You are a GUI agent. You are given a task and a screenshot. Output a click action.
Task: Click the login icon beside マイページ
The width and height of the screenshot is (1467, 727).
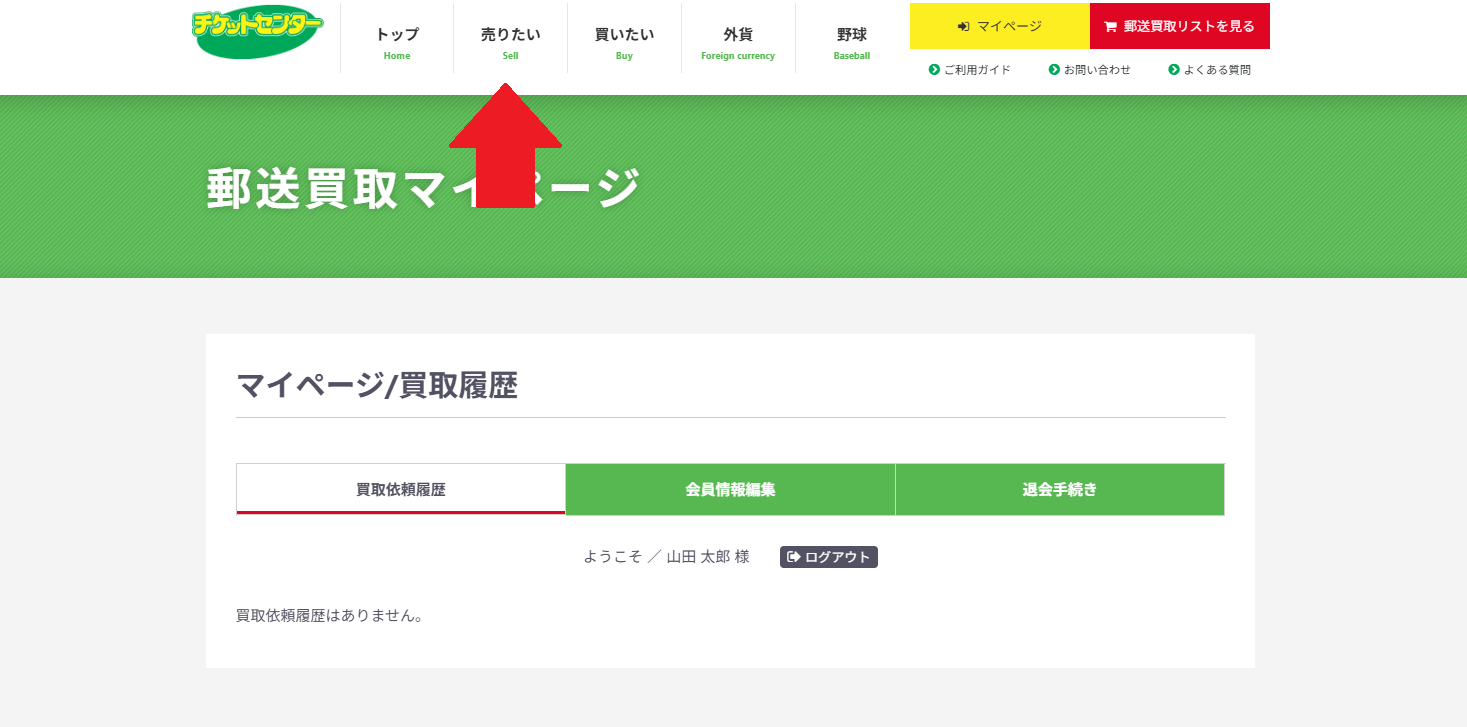[x=963, y=27]
